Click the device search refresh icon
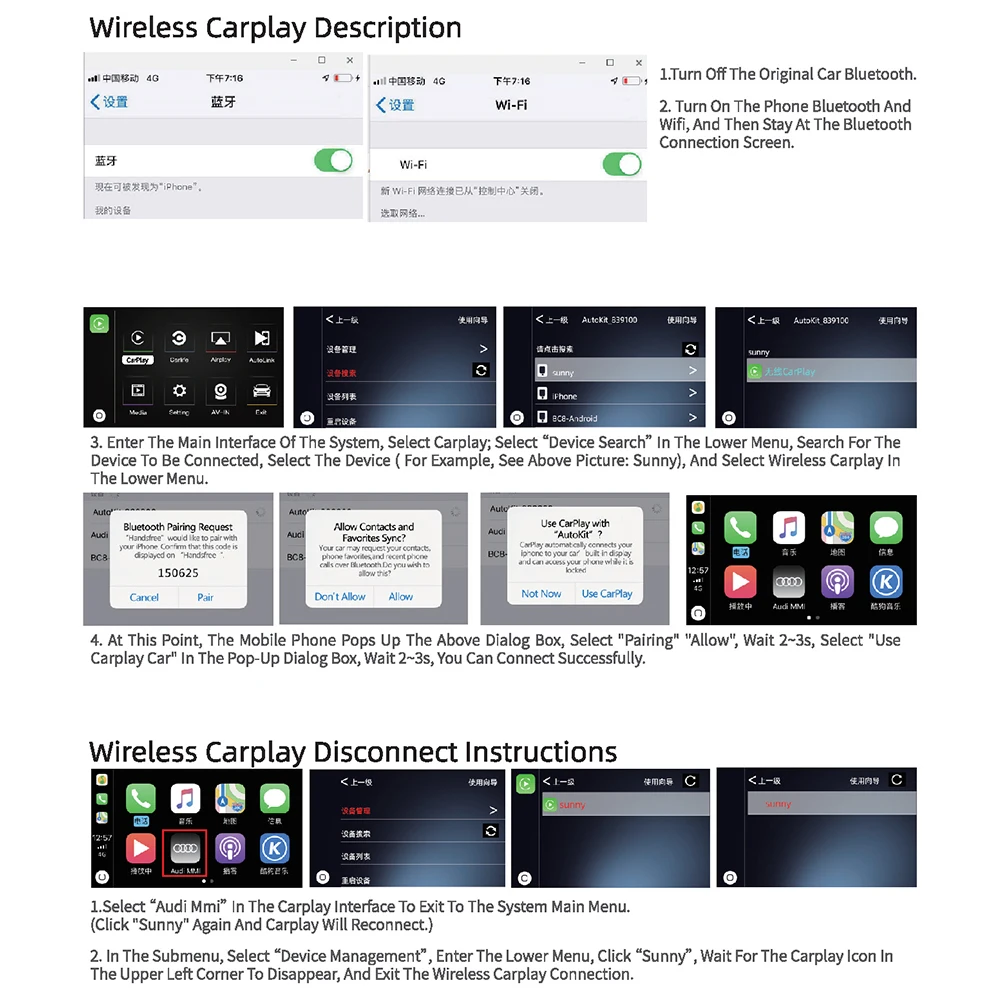1000x1000 pixels. pyautogui.click(x=482, y=370)
